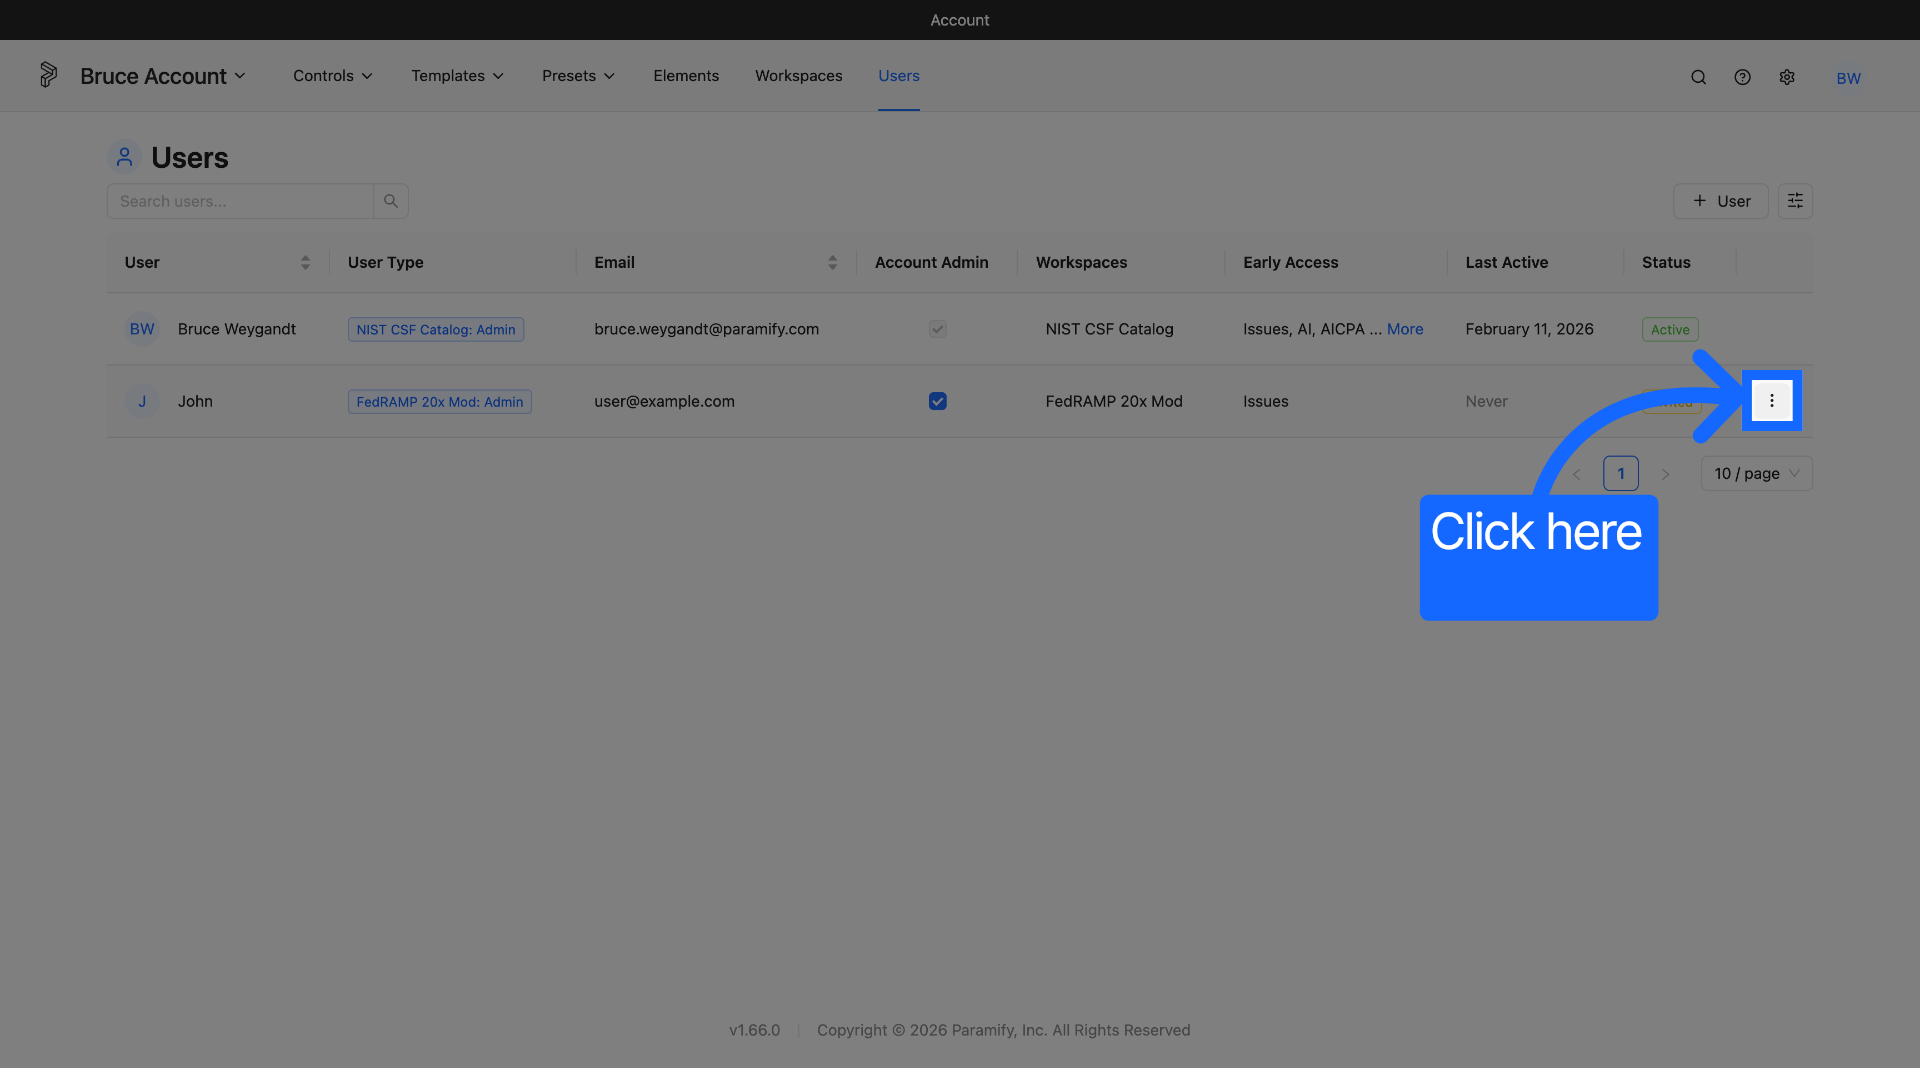The height and width of the screenshot is (1068, 1920).
Task: Click the Users heading person icon
Action: pyautogui.click(x=124, y=157)
